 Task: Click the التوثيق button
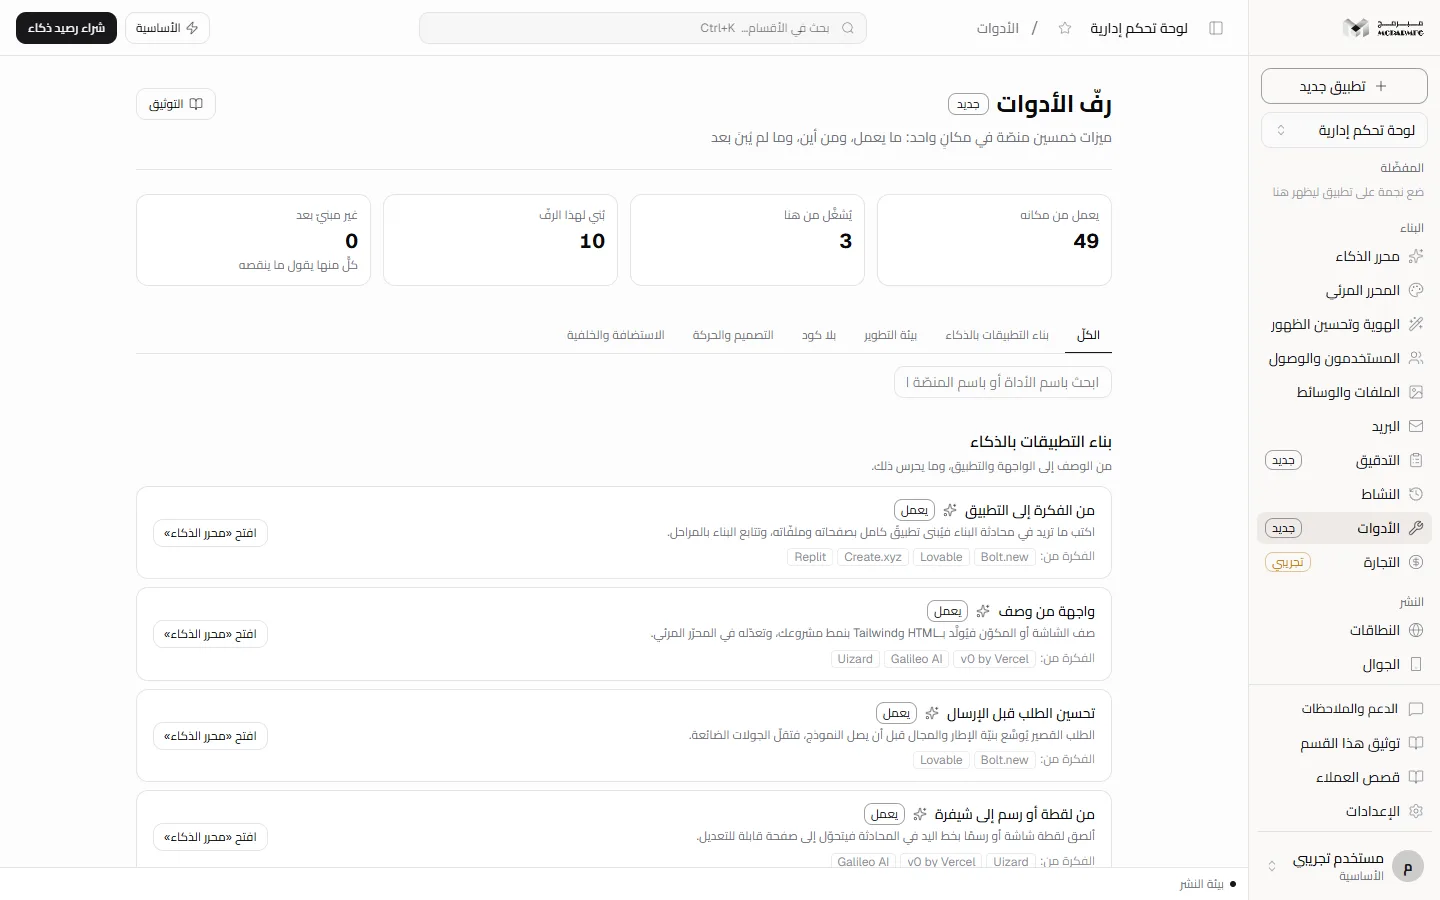176,104
